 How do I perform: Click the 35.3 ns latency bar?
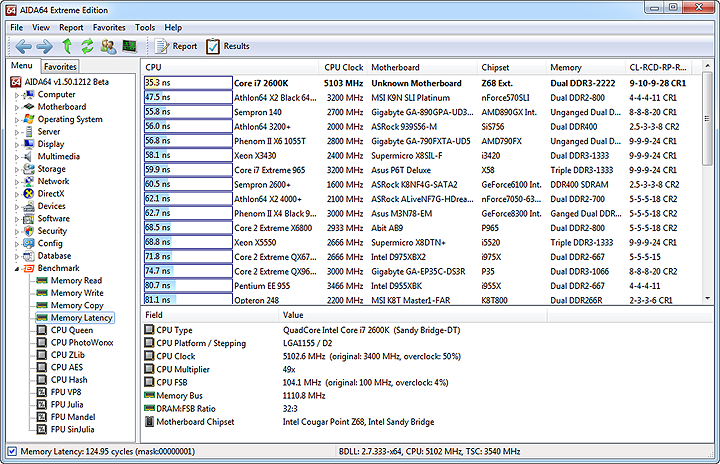point(188,83)
